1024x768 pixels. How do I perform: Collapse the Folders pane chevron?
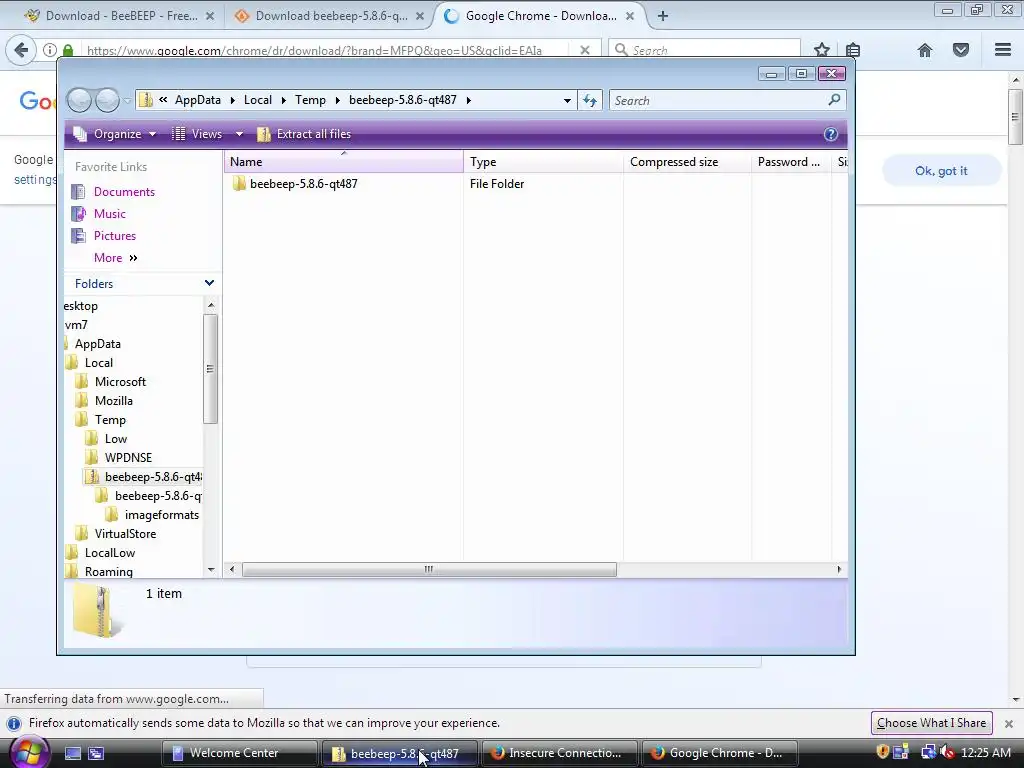click(x=209, y=283)
